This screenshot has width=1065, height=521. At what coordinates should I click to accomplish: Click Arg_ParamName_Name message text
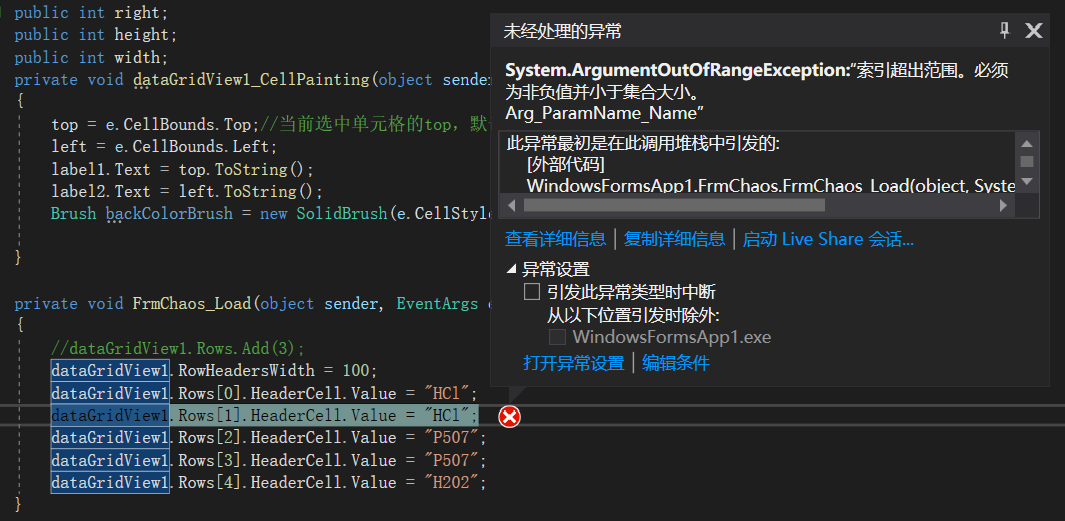click(604, 113)
